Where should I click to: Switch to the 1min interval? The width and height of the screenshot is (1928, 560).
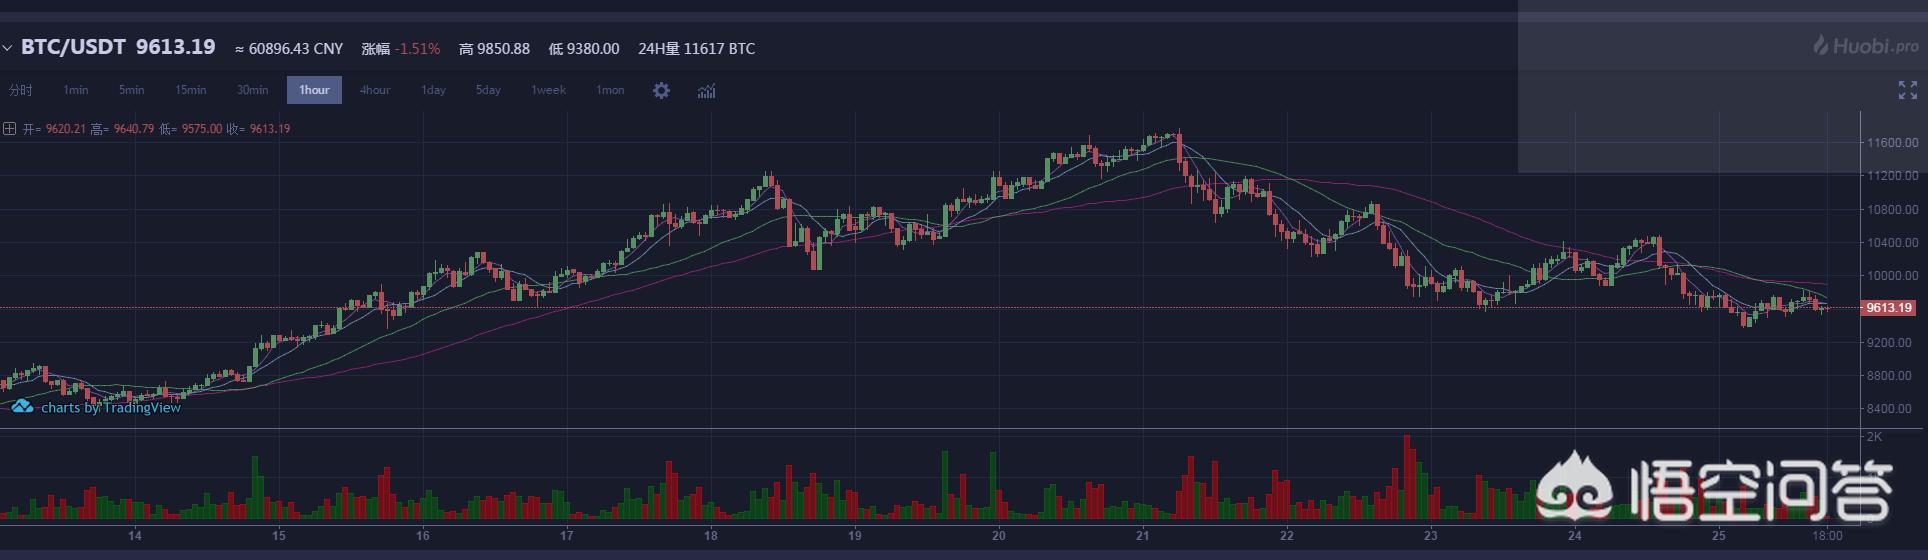76,90
